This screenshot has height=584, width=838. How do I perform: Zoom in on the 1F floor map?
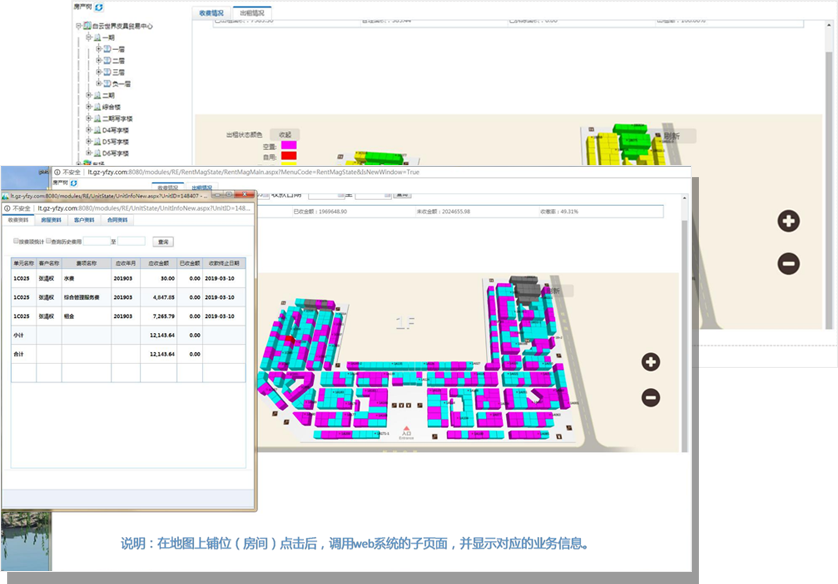click(x=650, y=362)
